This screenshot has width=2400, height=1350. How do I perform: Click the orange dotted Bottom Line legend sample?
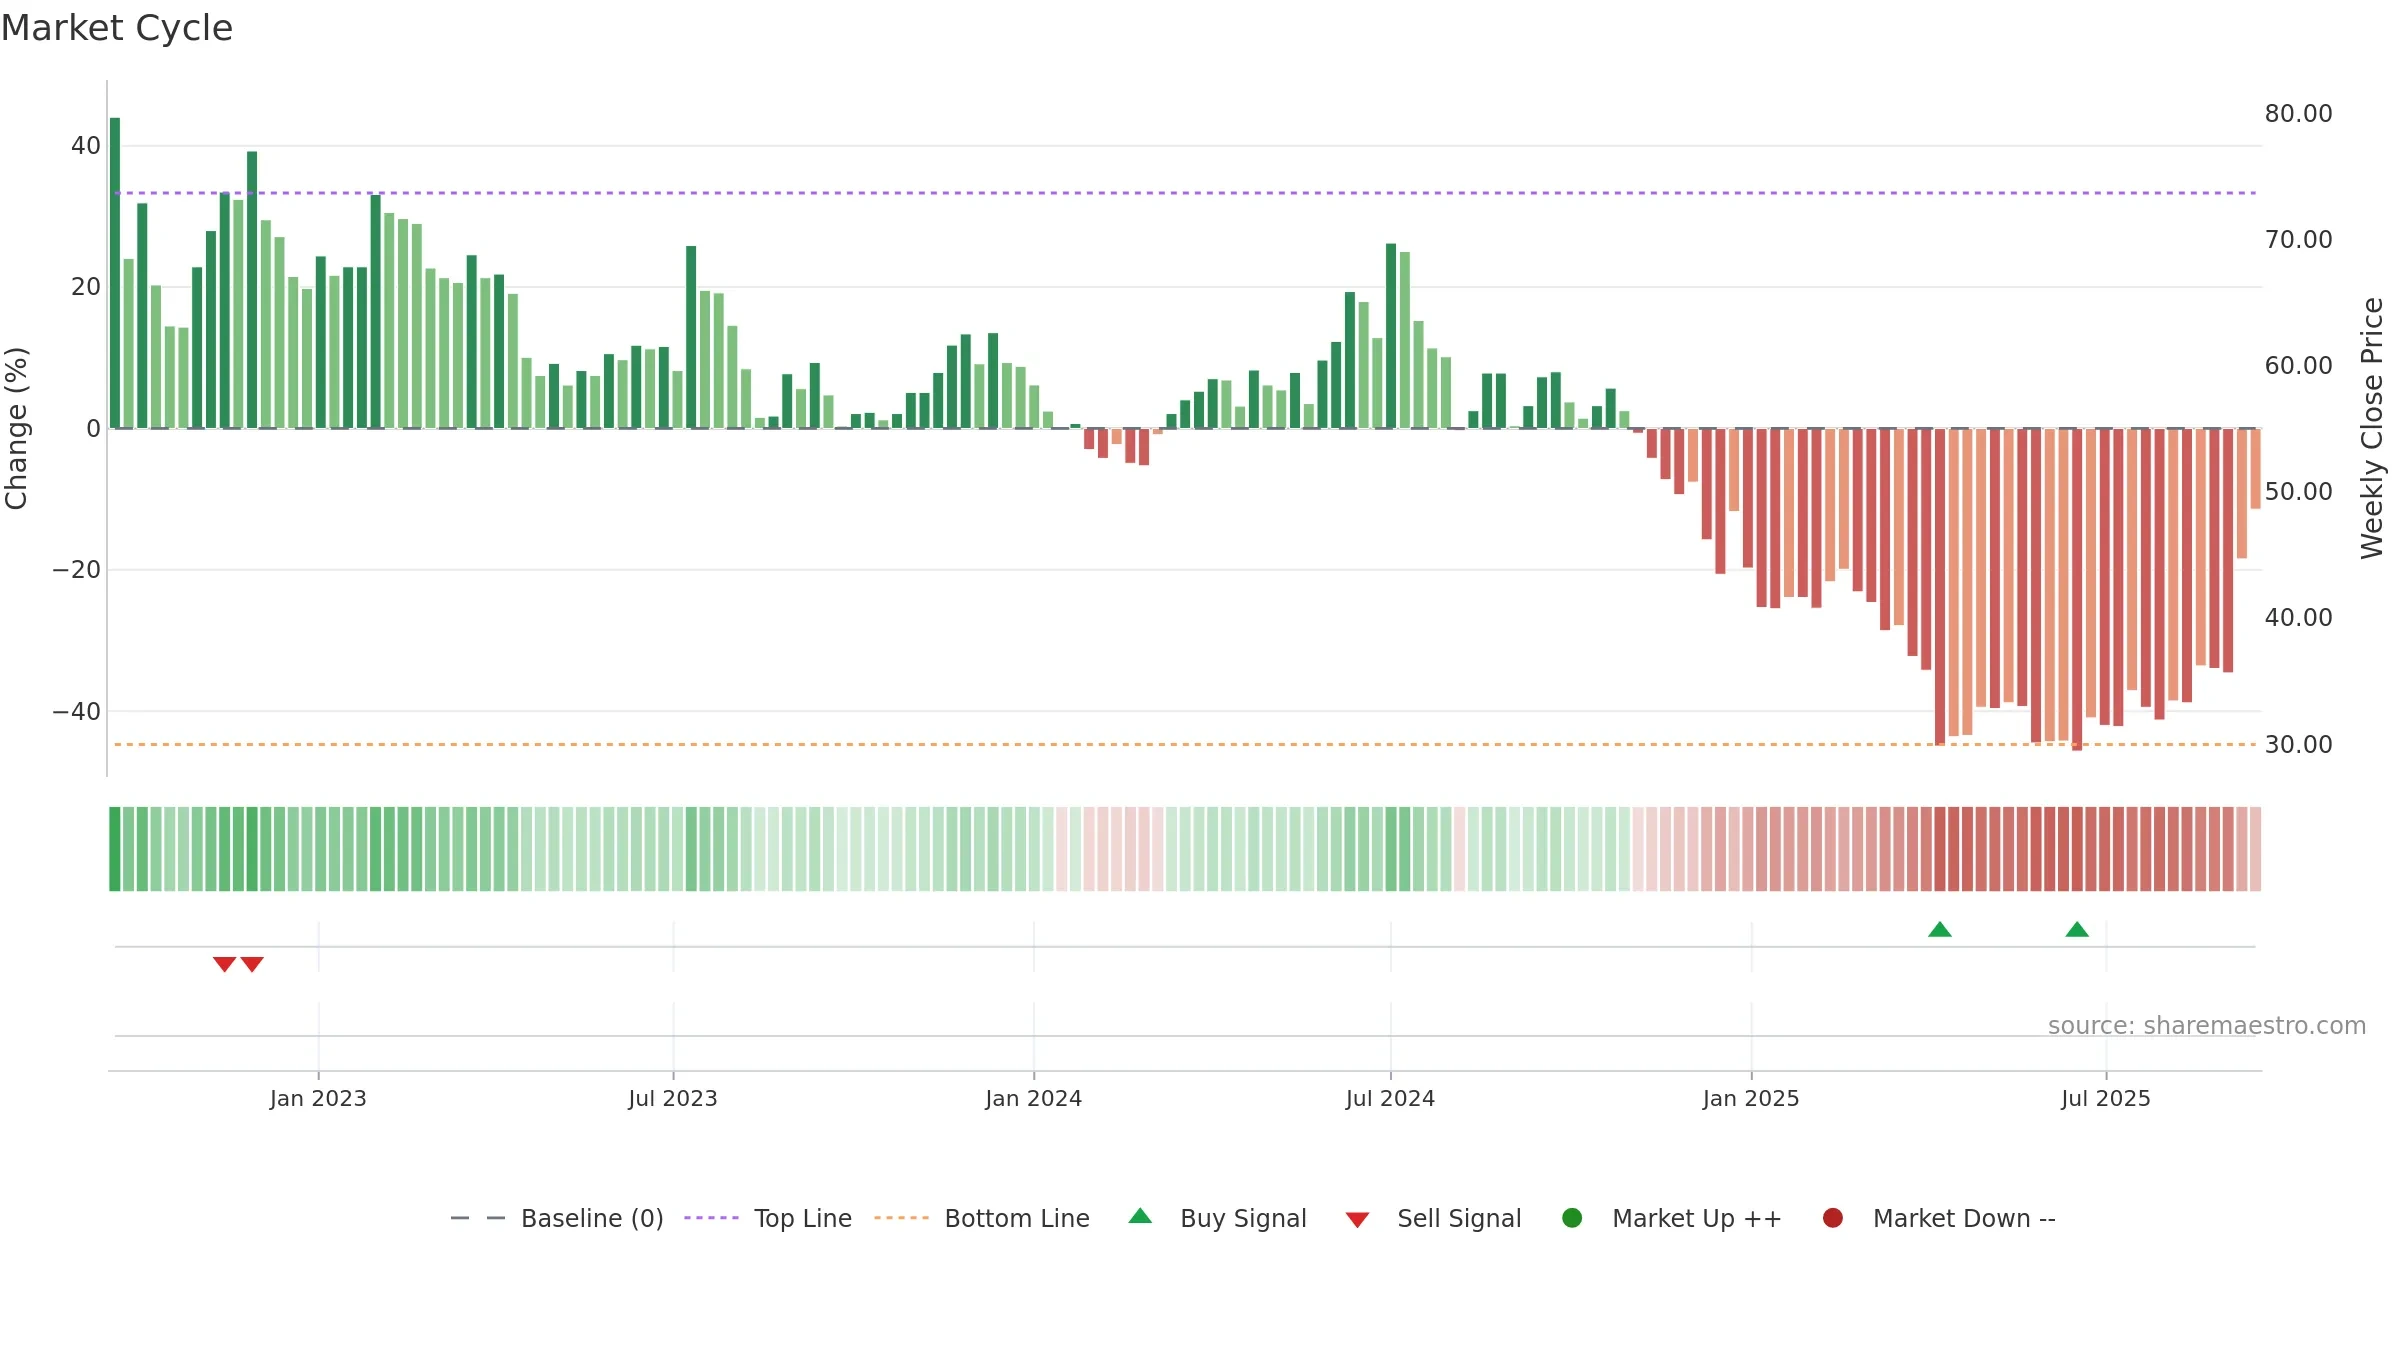point(901,1218)
